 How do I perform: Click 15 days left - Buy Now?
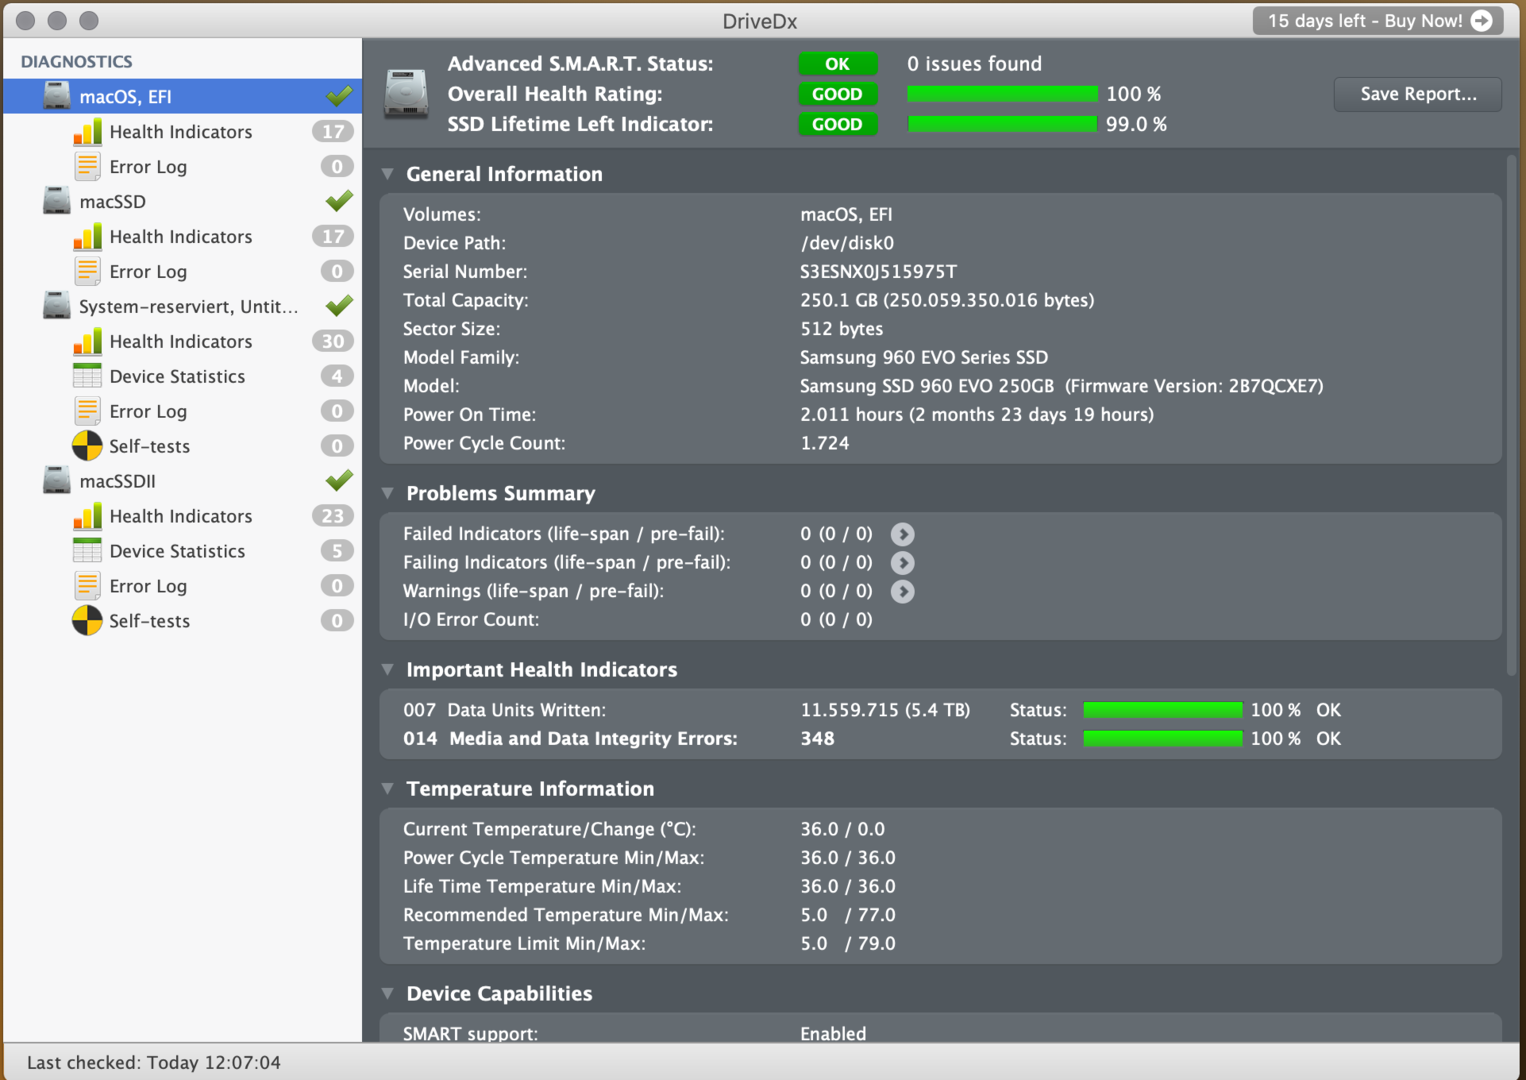click(x=1379, y=21)
